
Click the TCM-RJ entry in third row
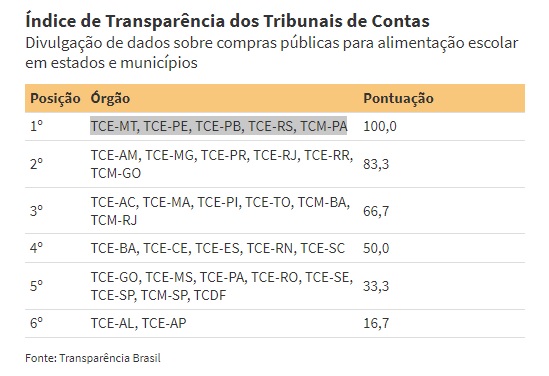114,220
